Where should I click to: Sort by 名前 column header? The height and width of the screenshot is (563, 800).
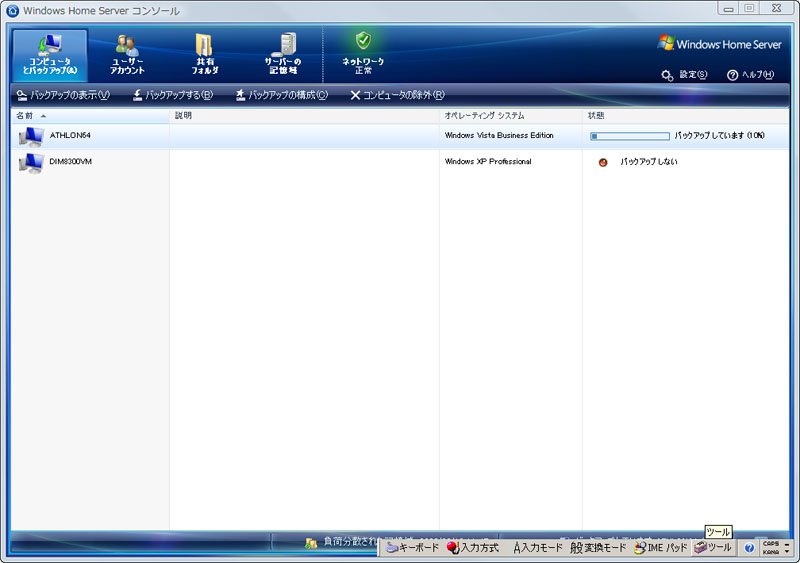[90, 116]
